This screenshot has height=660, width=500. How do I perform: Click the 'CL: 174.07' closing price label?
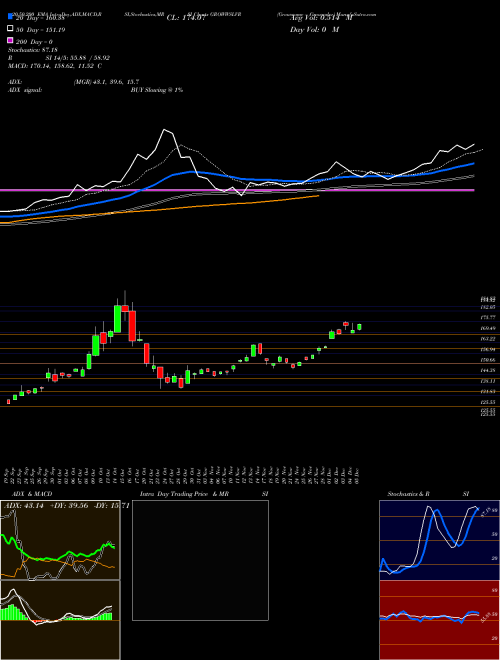tap(186, 18)
